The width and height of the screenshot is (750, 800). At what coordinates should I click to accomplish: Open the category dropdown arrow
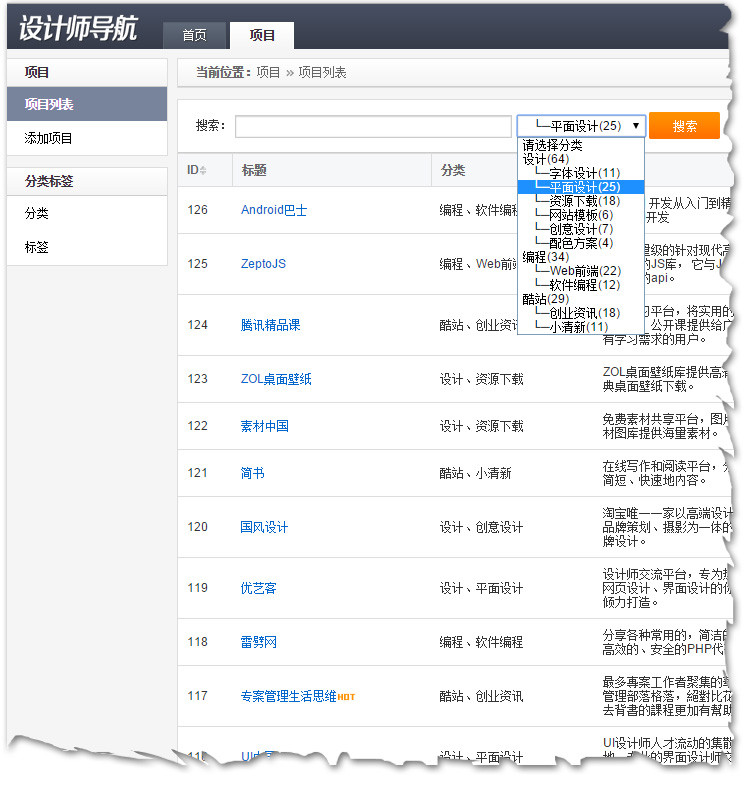click(x=635, y=126)
